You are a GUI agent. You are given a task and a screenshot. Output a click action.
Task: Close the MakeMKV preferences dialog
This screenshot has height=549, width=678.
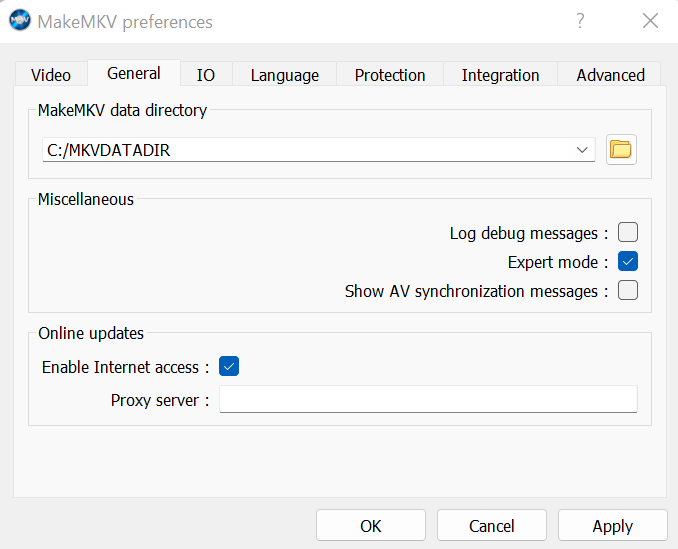pyautogui.click(x=650, y=21)
